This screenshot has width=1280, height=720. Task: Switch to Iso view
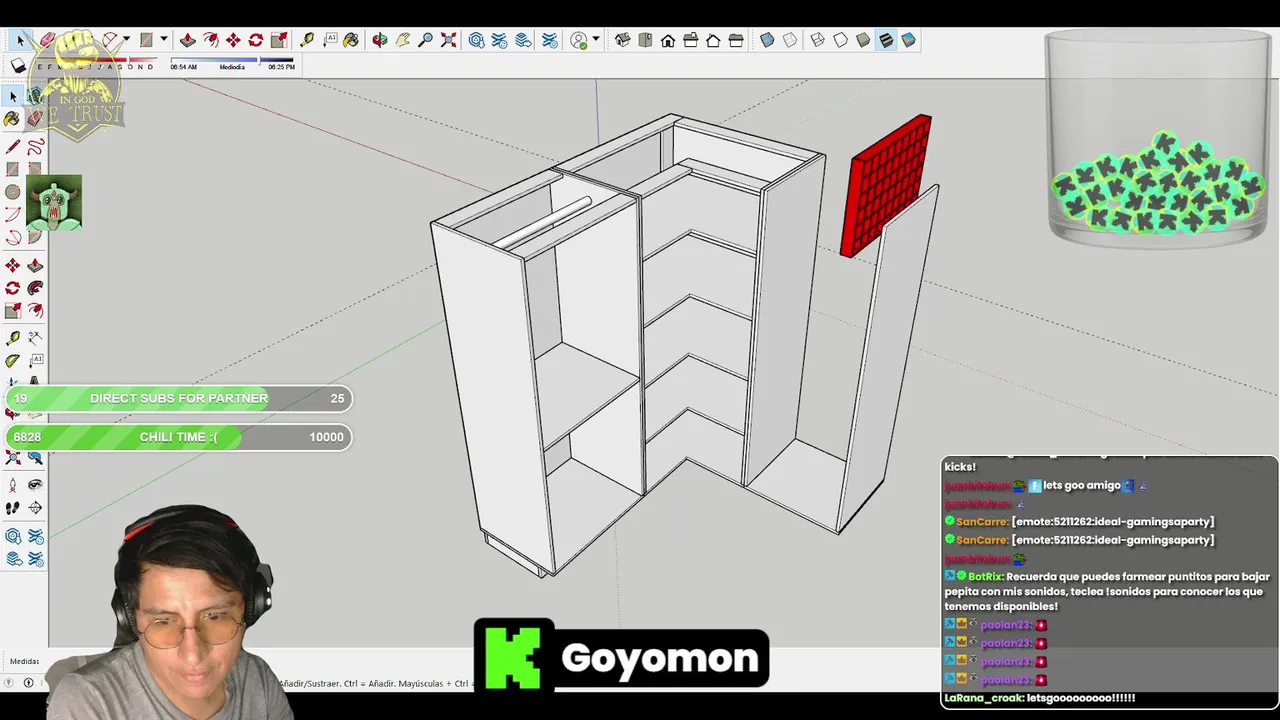pyautogui.click(x=622, y=40)
